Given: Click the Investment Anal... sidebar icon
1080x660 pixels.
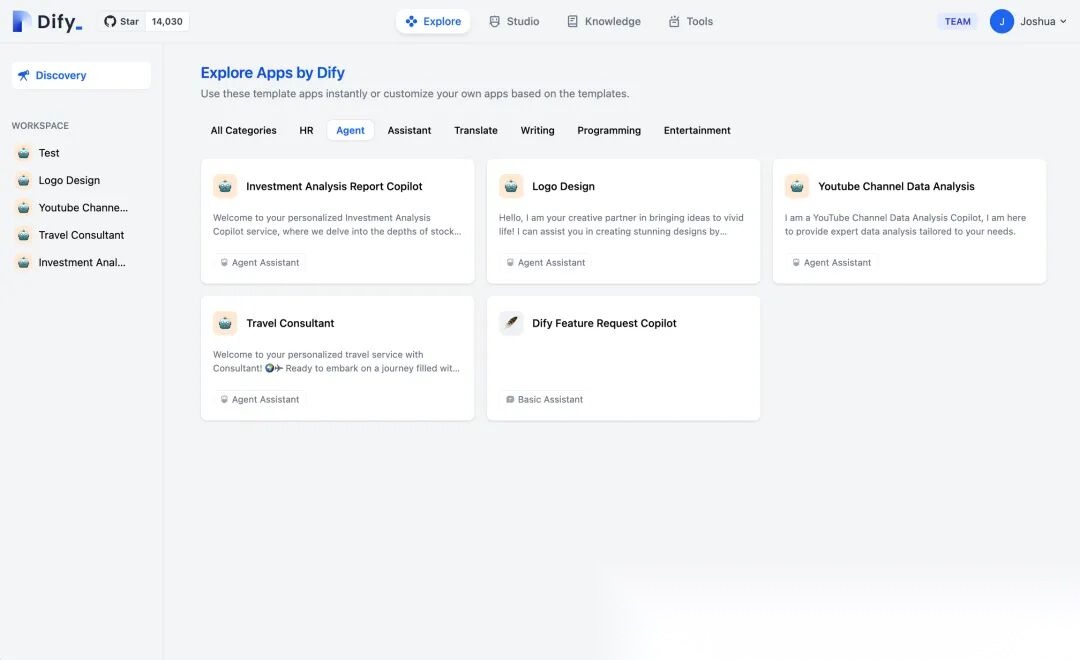Looking at the screenshot, I should coord(23,262).
